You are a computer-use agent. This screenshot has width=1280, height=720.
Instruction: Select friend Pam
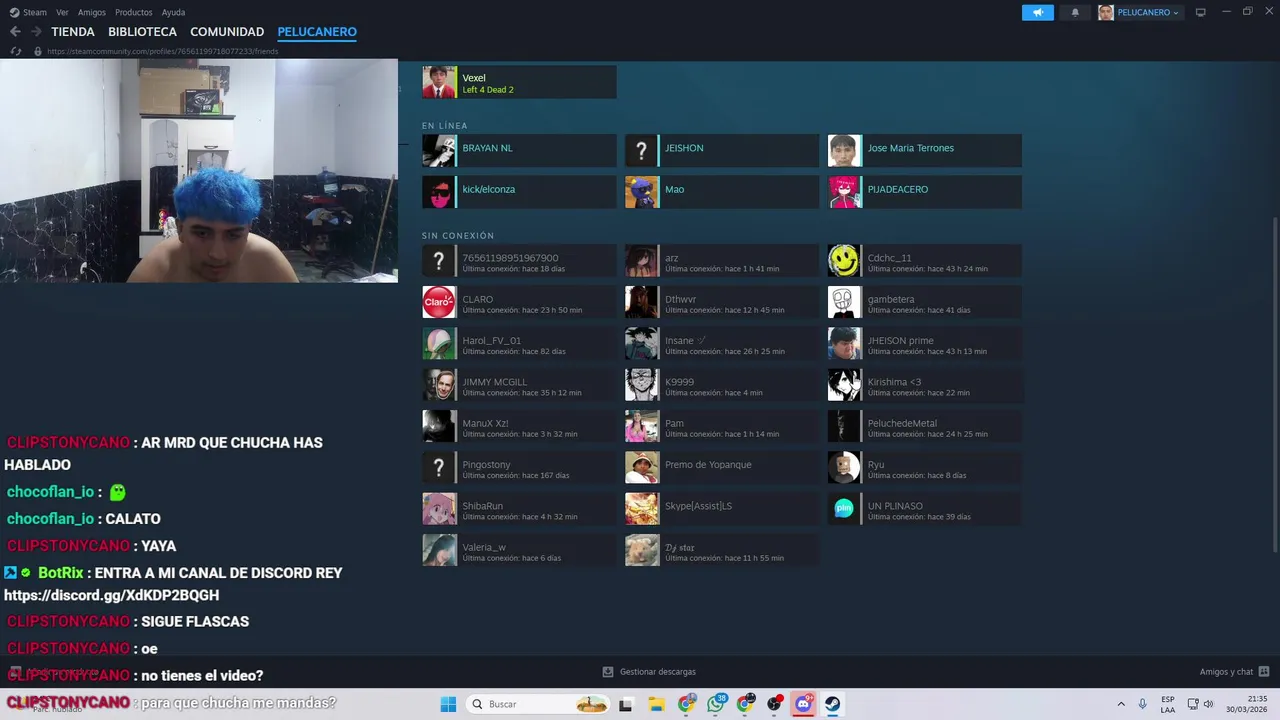click(722, 426)
